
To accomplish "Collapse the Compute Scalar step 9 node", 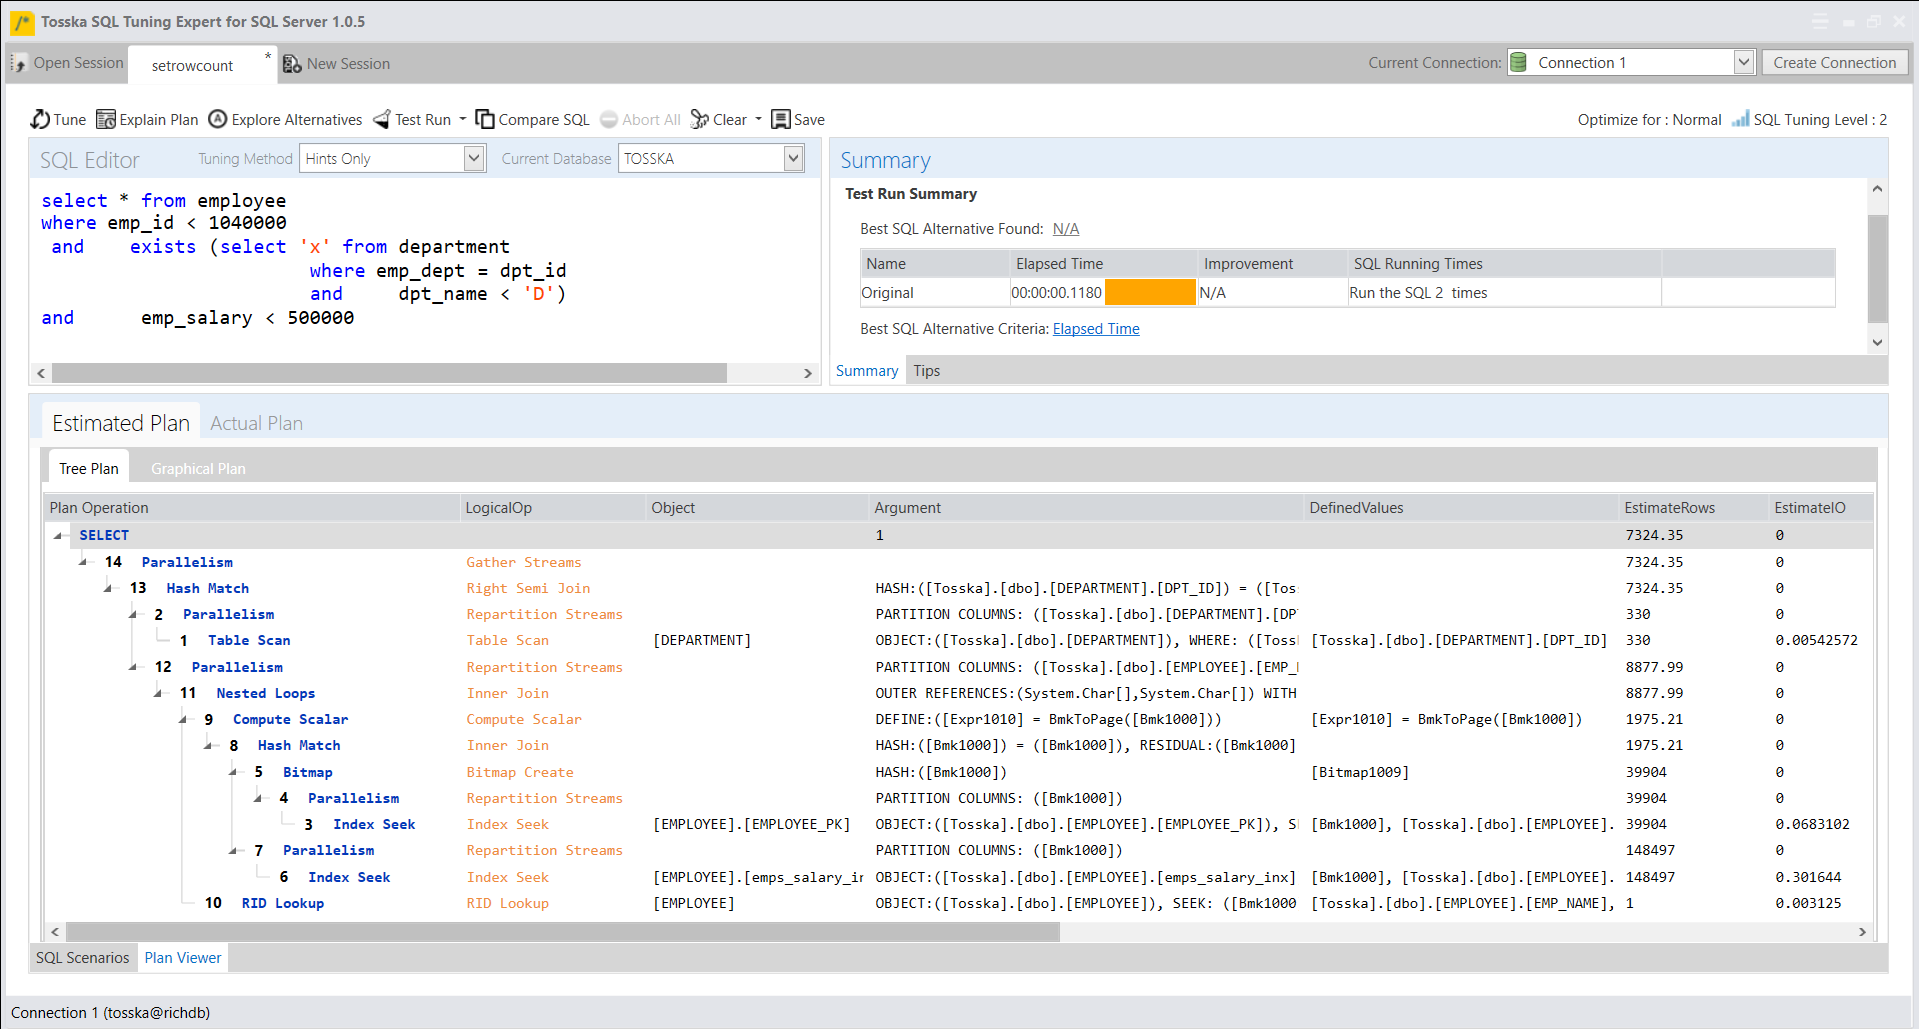I will (184, 718).
